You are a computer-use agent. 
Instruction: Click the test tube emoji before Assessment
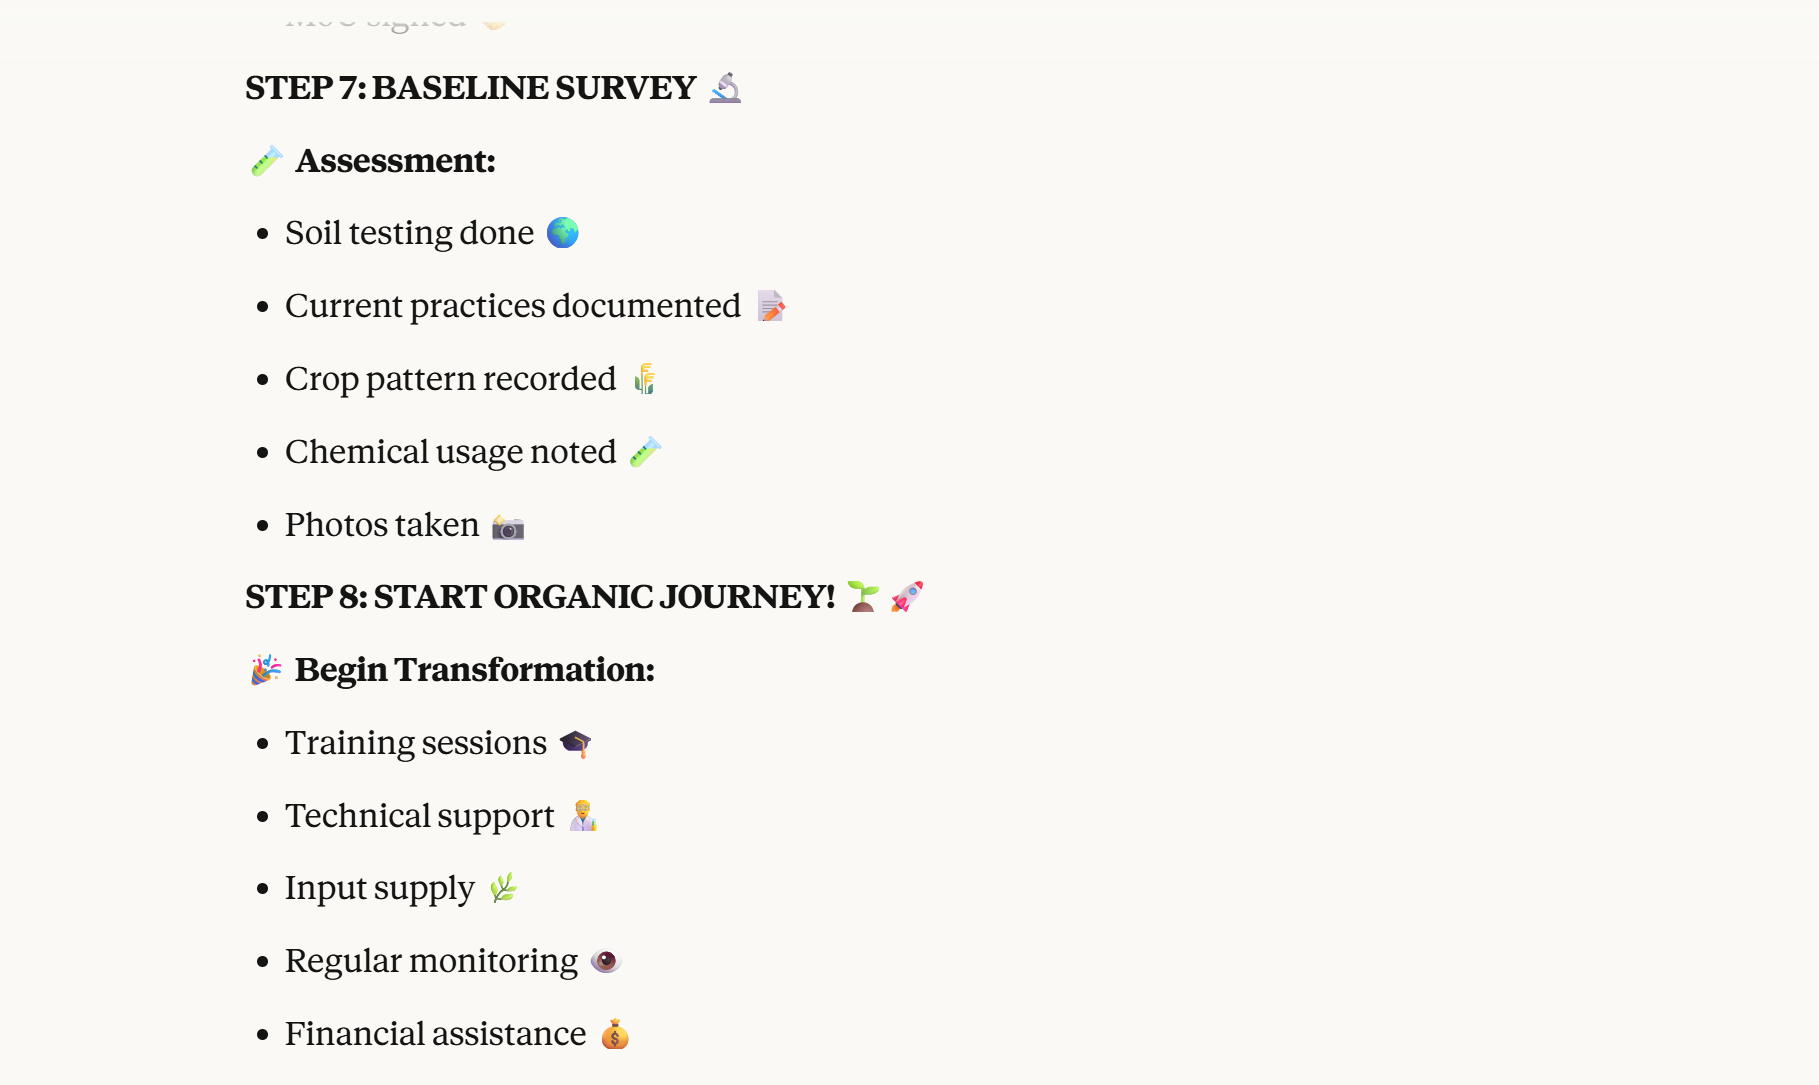pyautogui.click(x=266, y=161)
